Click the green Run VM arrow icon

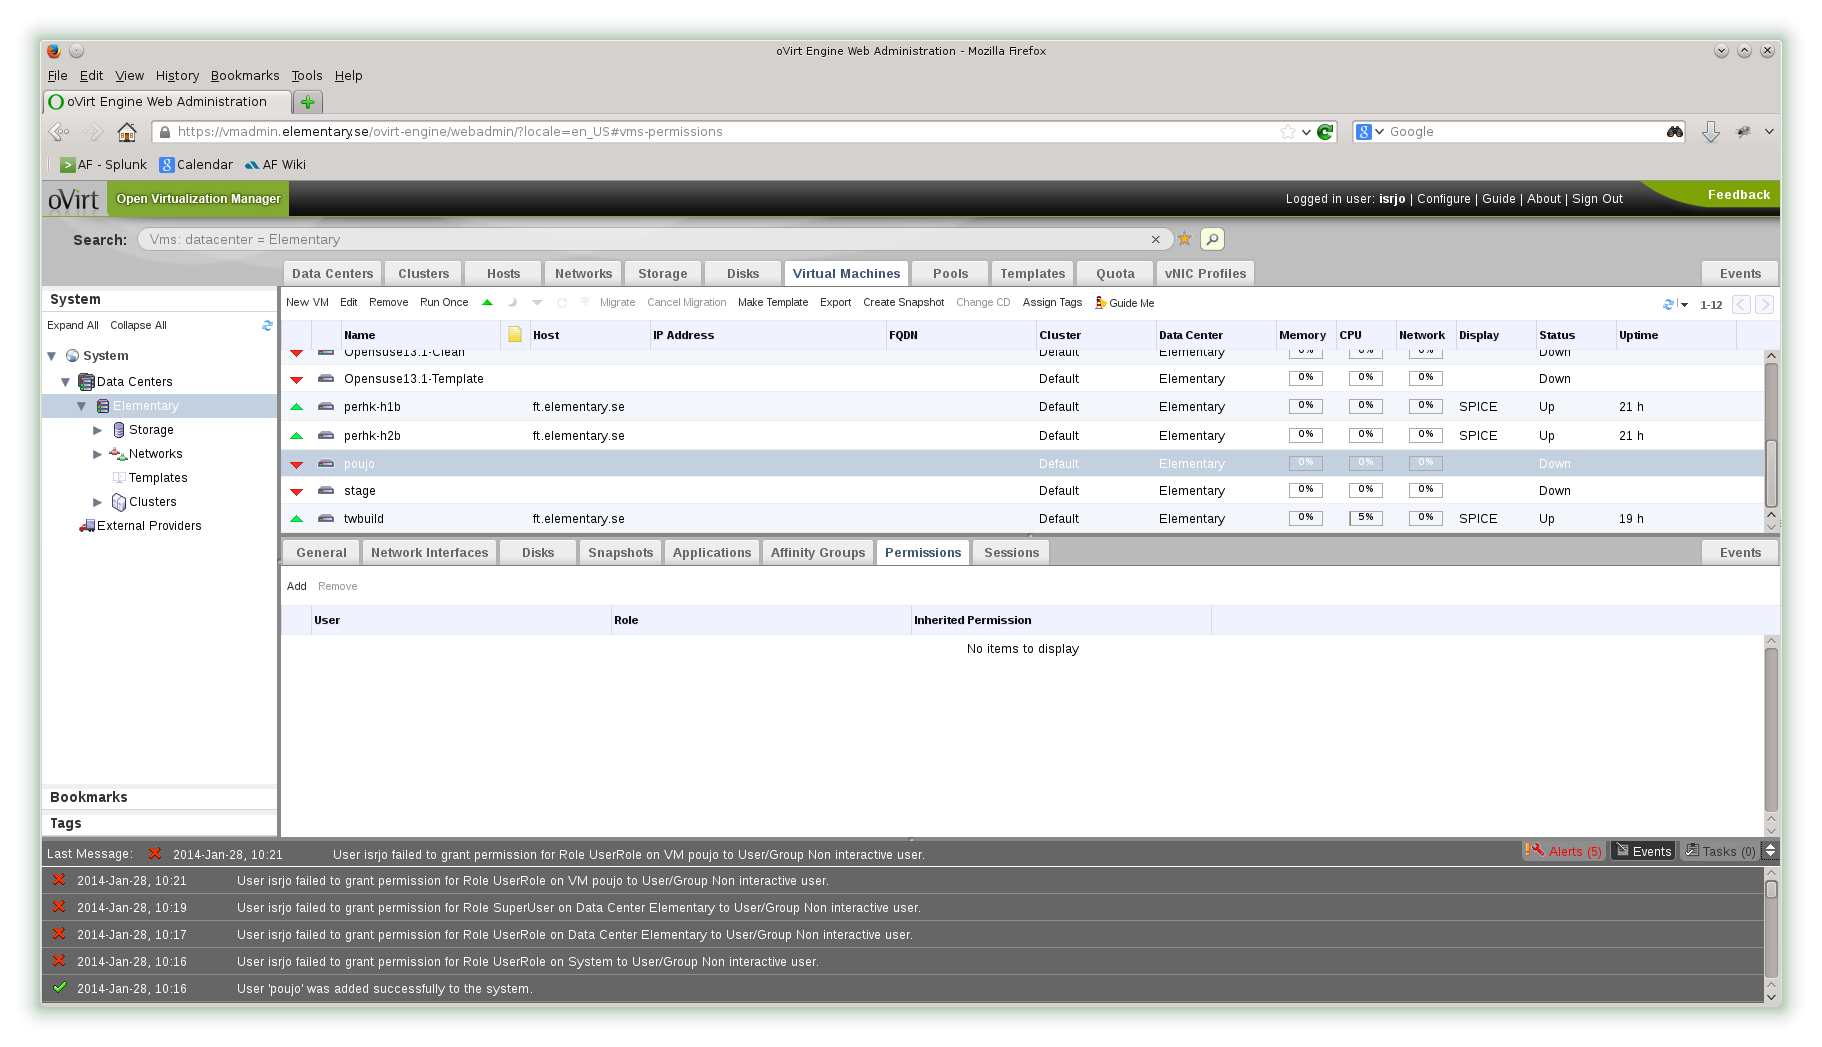click(487, 302)
